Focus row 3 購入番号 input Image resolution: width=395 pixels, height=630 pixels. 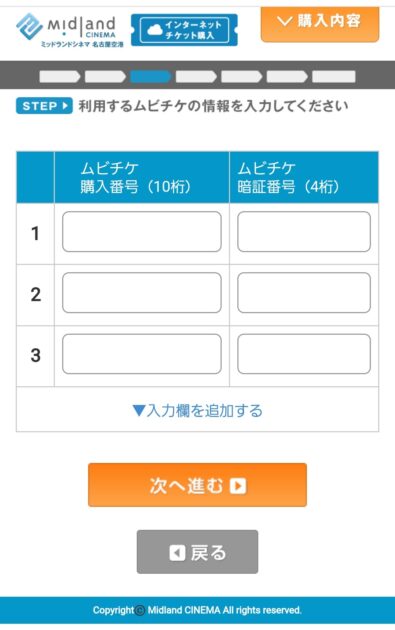(141, 354)
